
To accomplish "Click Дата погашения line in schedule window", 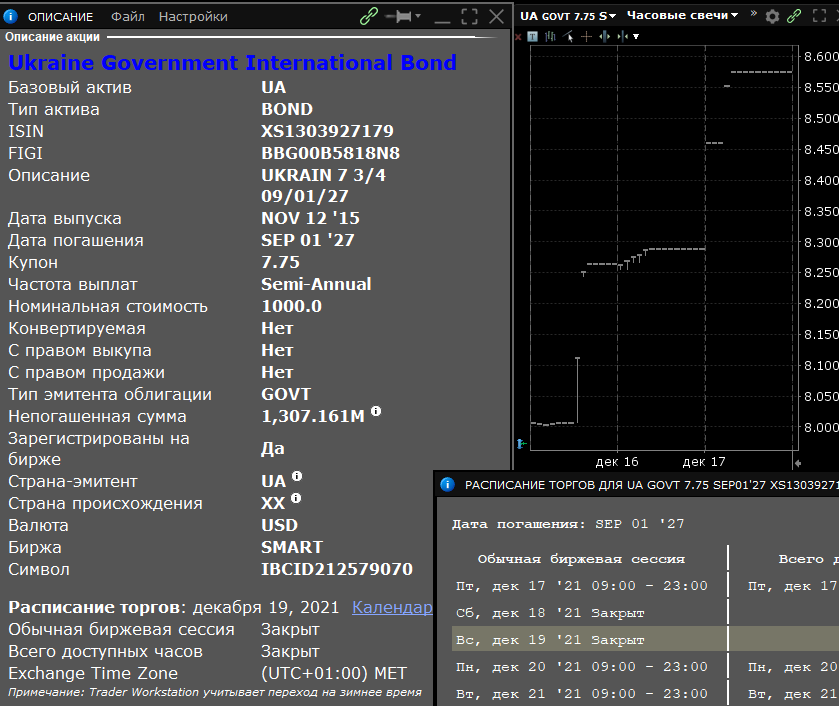I will tap(568, 524).
